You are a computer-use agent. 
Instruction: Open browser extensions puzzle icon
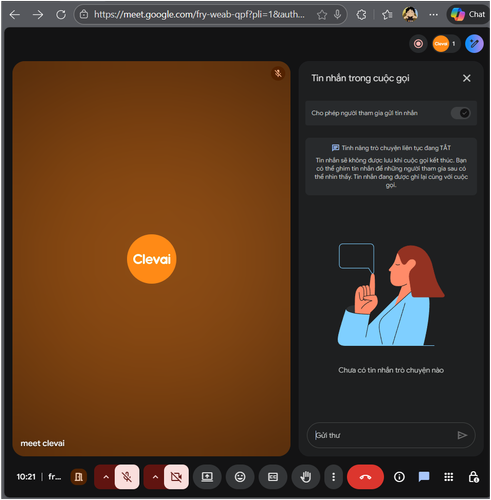[361, 14]
